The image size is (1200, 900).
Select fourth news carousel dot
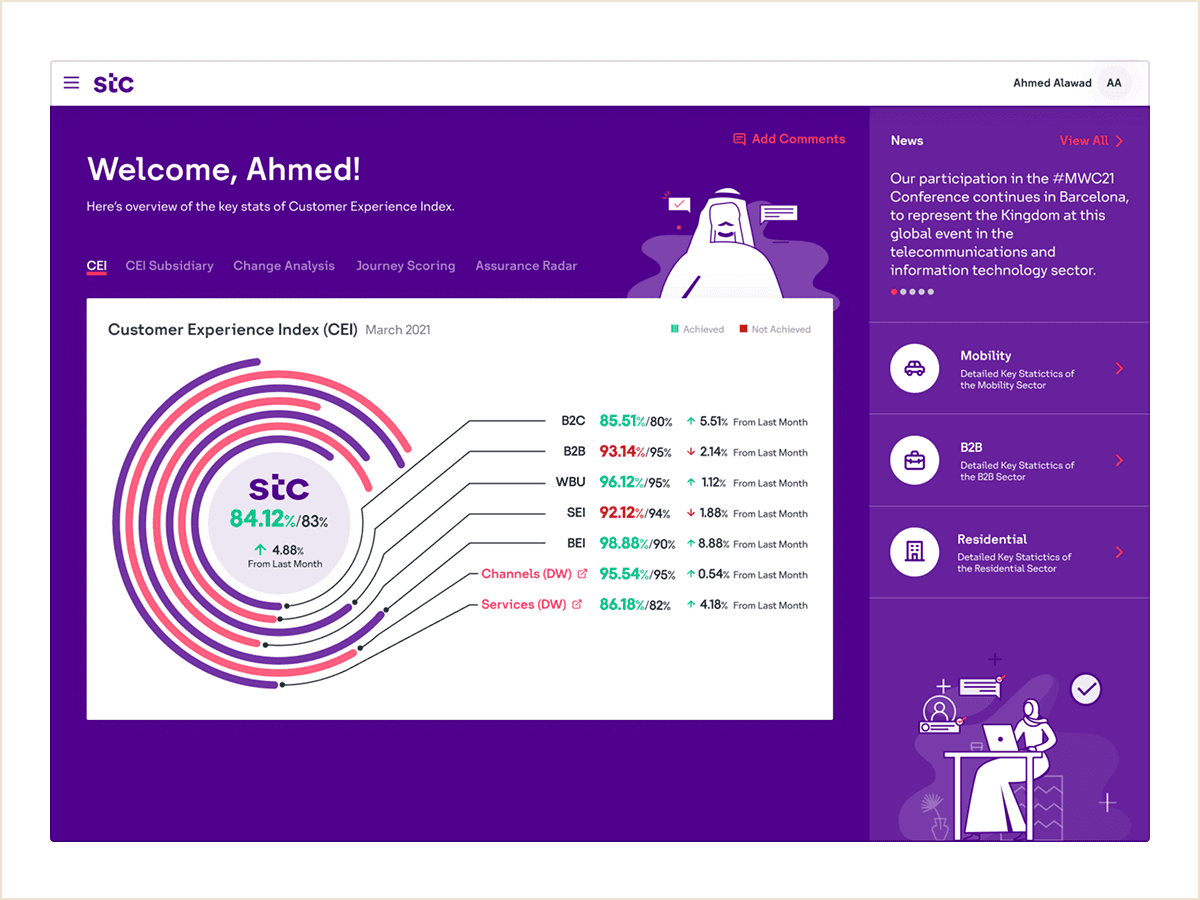[x=921, y=292]
